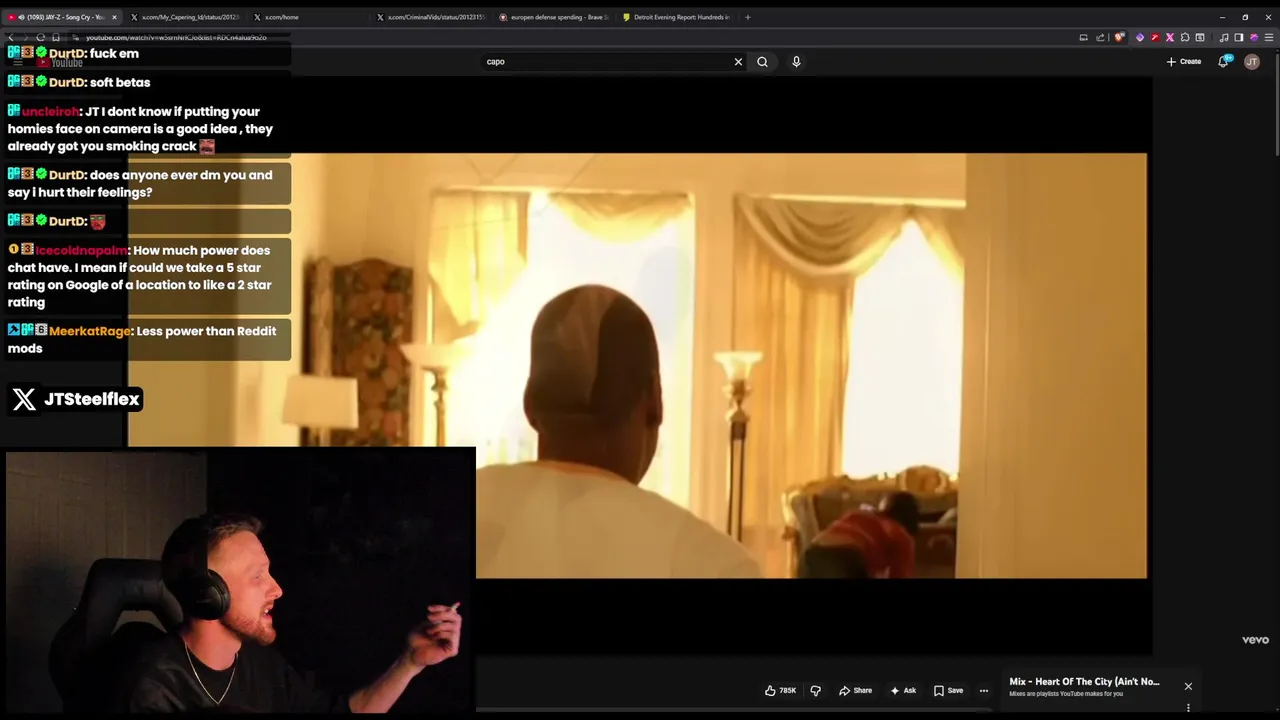Toggle the browser sidebar panel icon

(1239, 37)
